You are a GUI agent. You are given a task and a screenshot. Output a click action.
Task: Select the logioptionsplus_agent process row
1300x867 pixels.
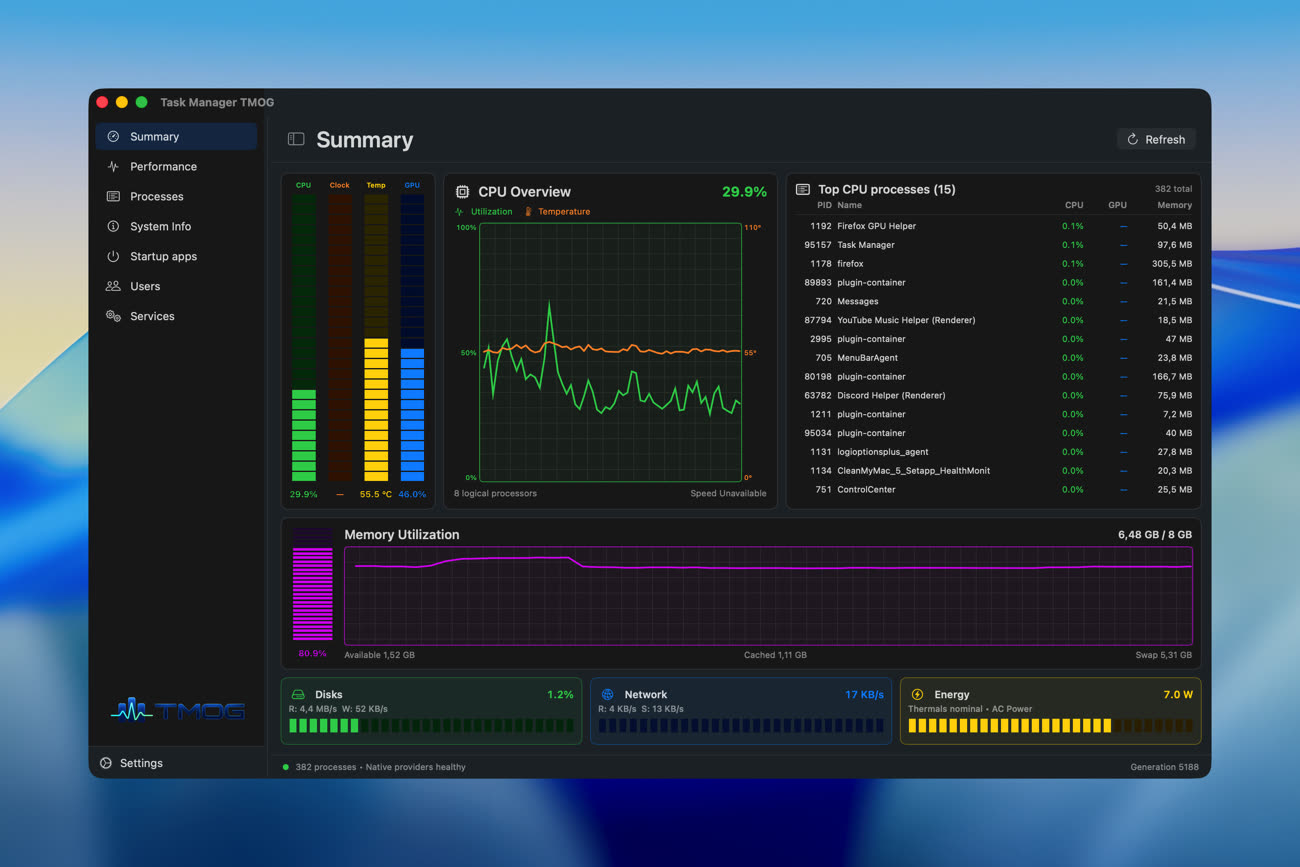pos(994,452)
